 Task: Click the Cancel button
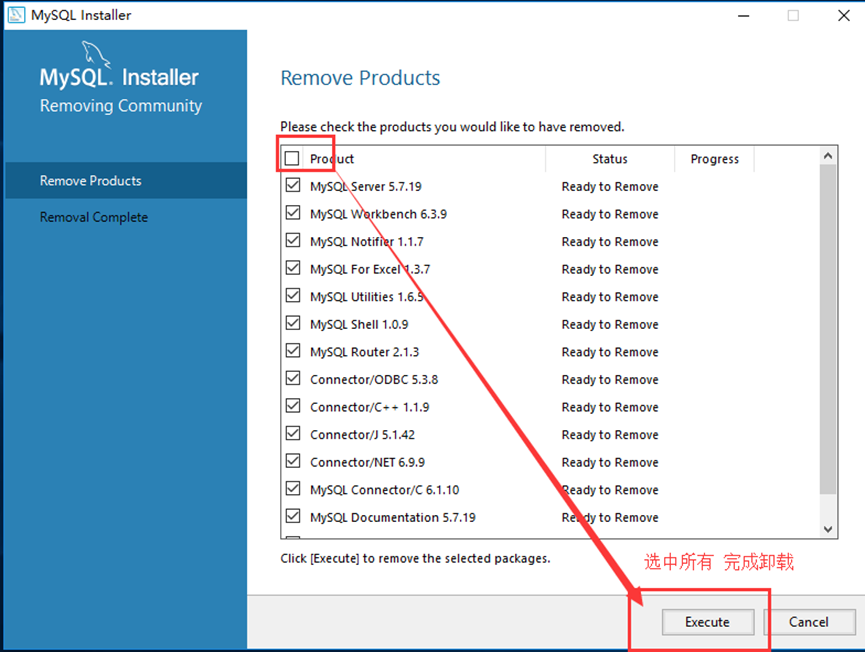coord(809,622)
